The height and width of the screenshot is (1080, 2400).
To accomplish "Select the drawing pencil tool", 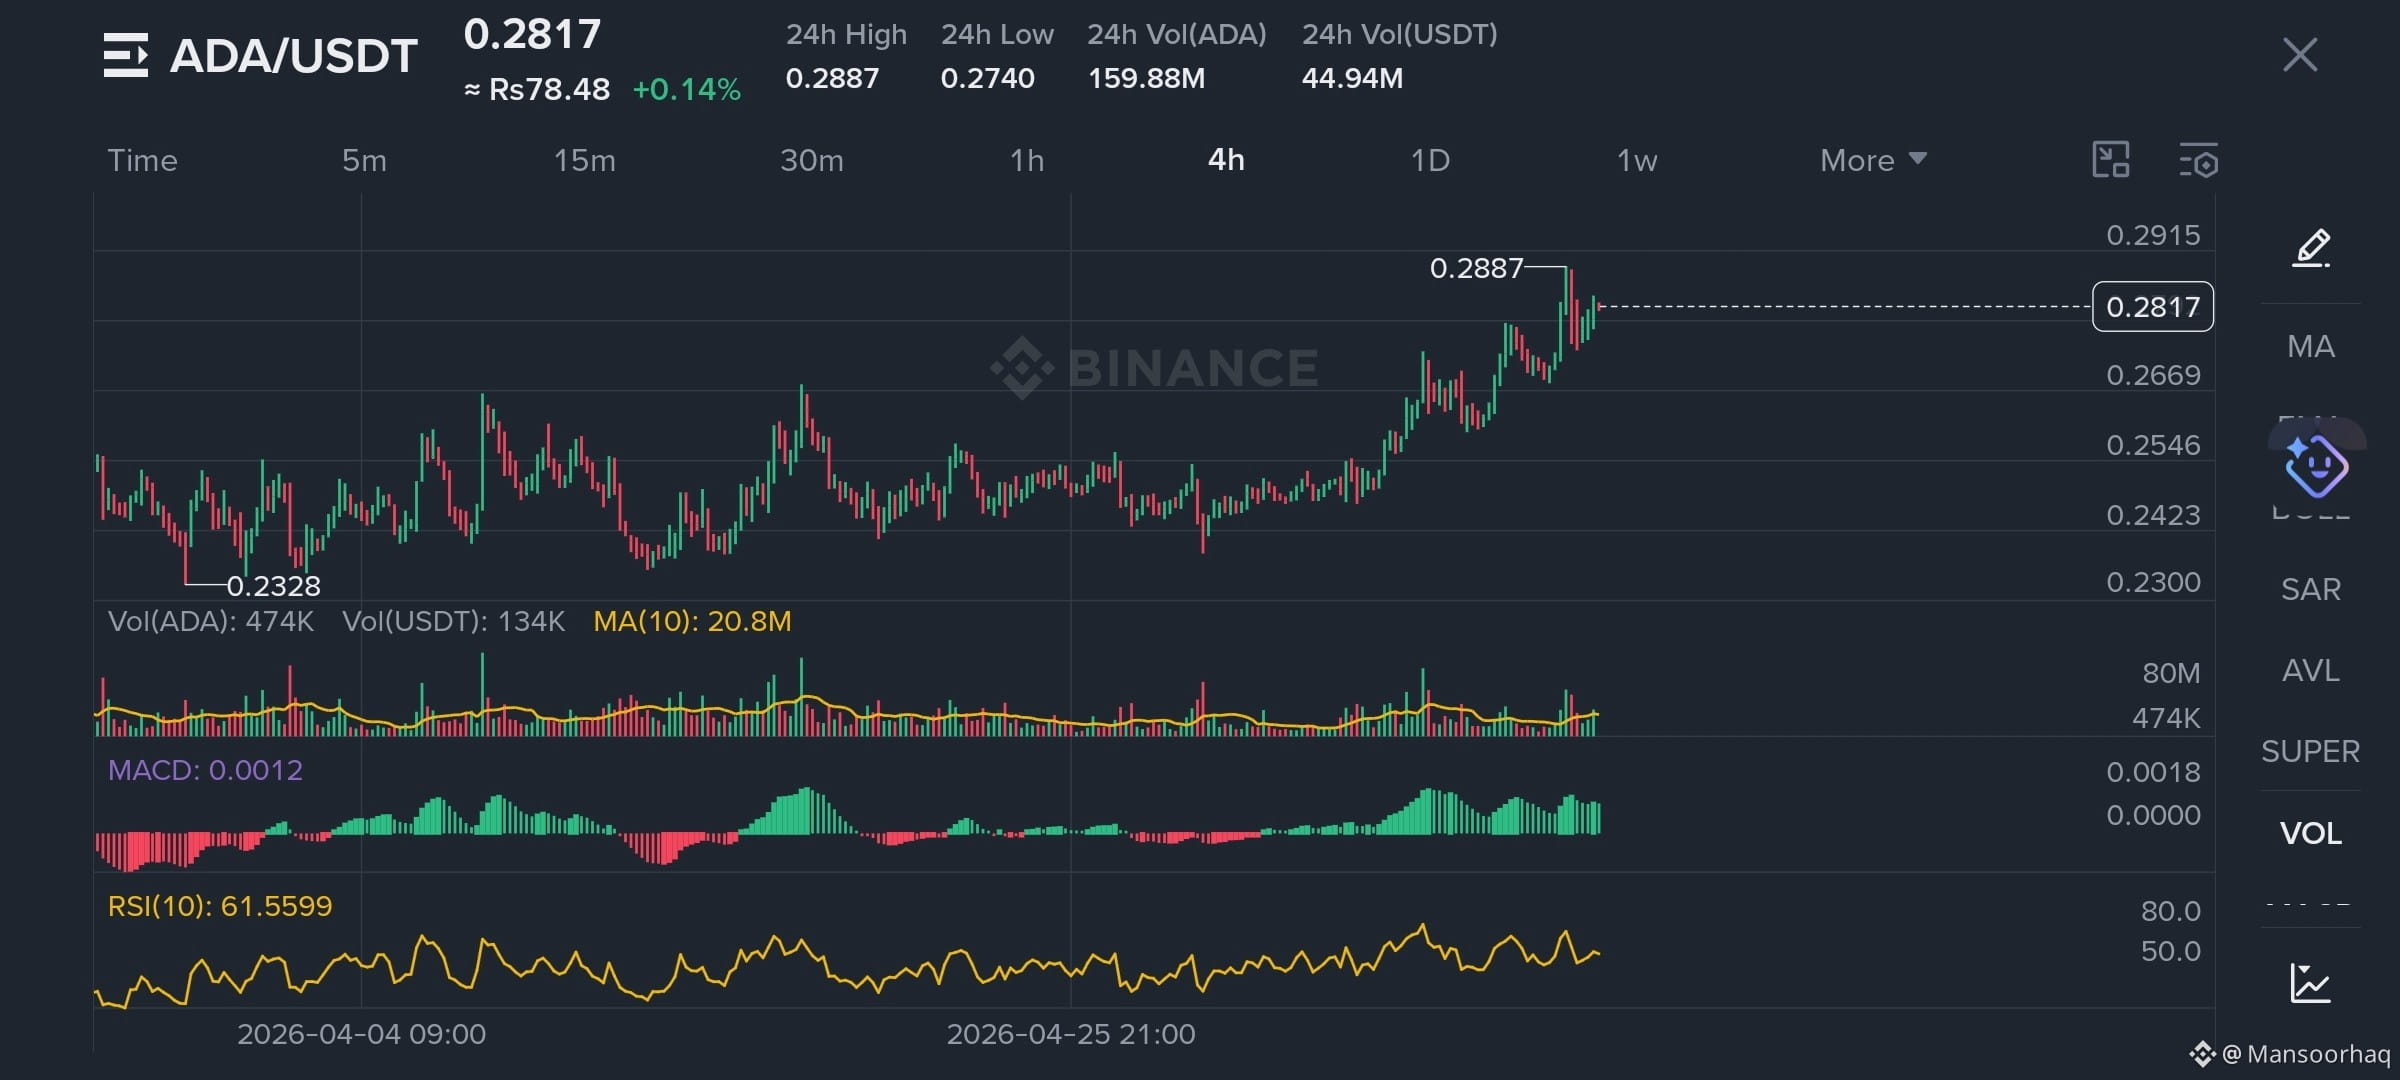I will 2311,248.
